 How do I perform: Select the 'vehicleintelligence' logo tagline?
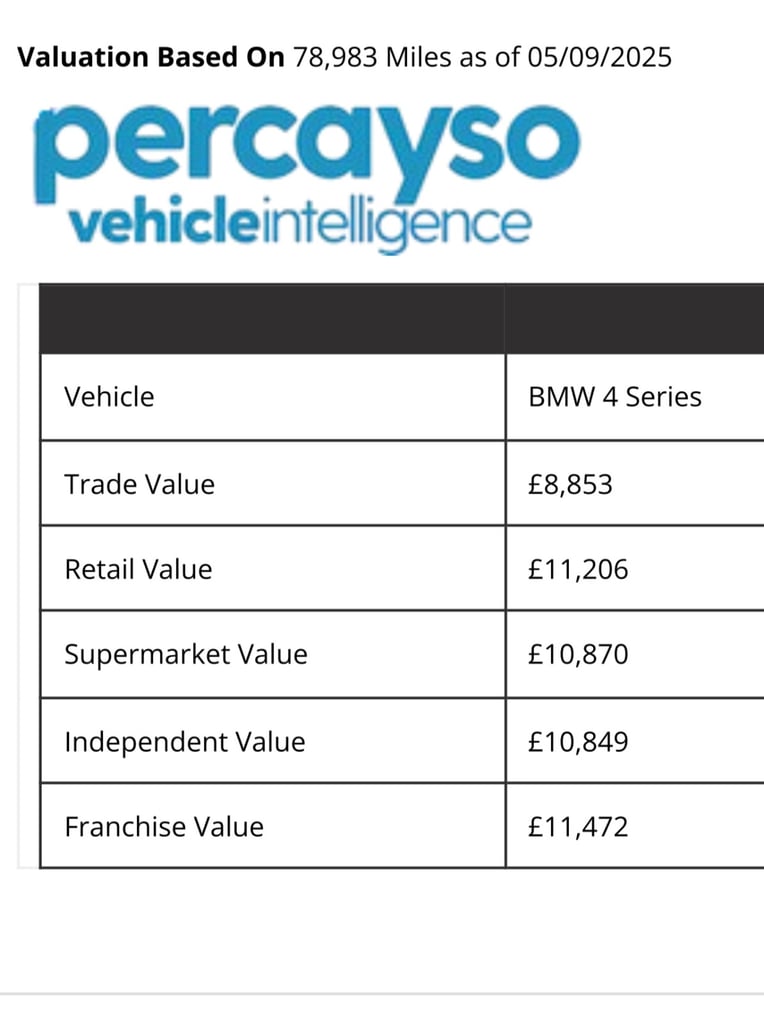coord(300,225)
